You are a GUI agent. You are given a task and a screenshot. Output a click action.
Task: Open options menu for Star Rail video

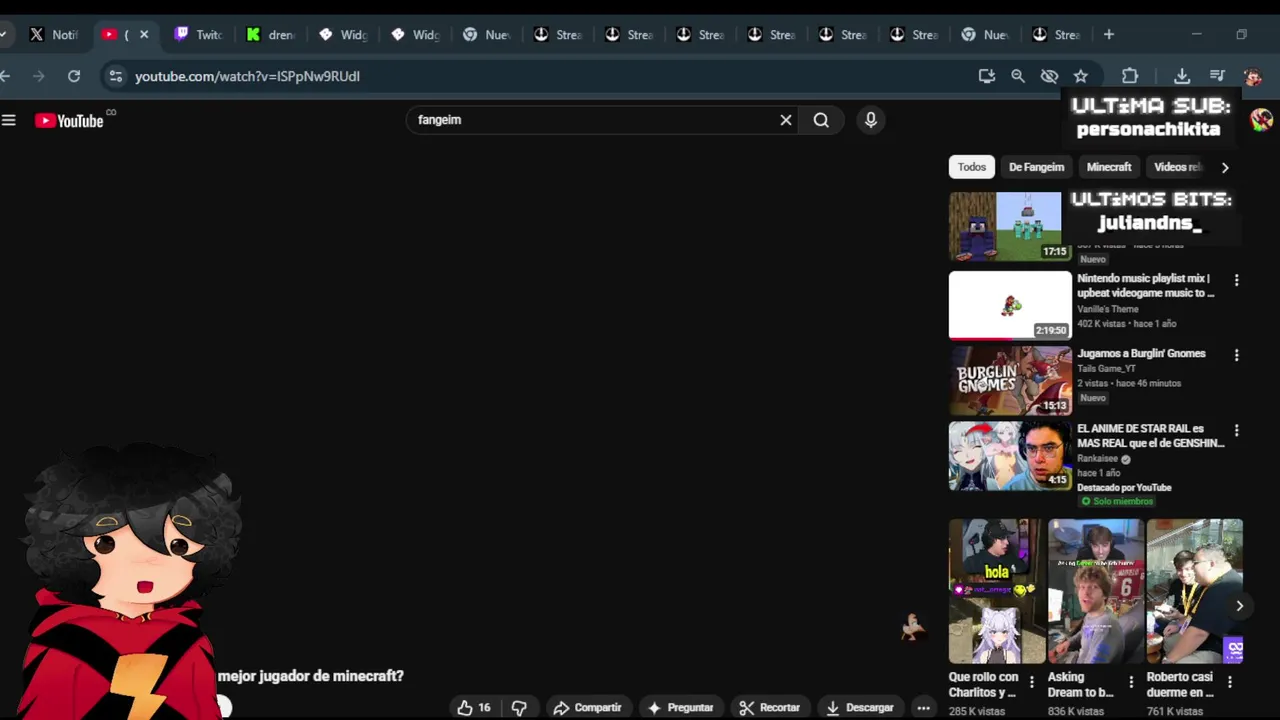click(1236, 430)
